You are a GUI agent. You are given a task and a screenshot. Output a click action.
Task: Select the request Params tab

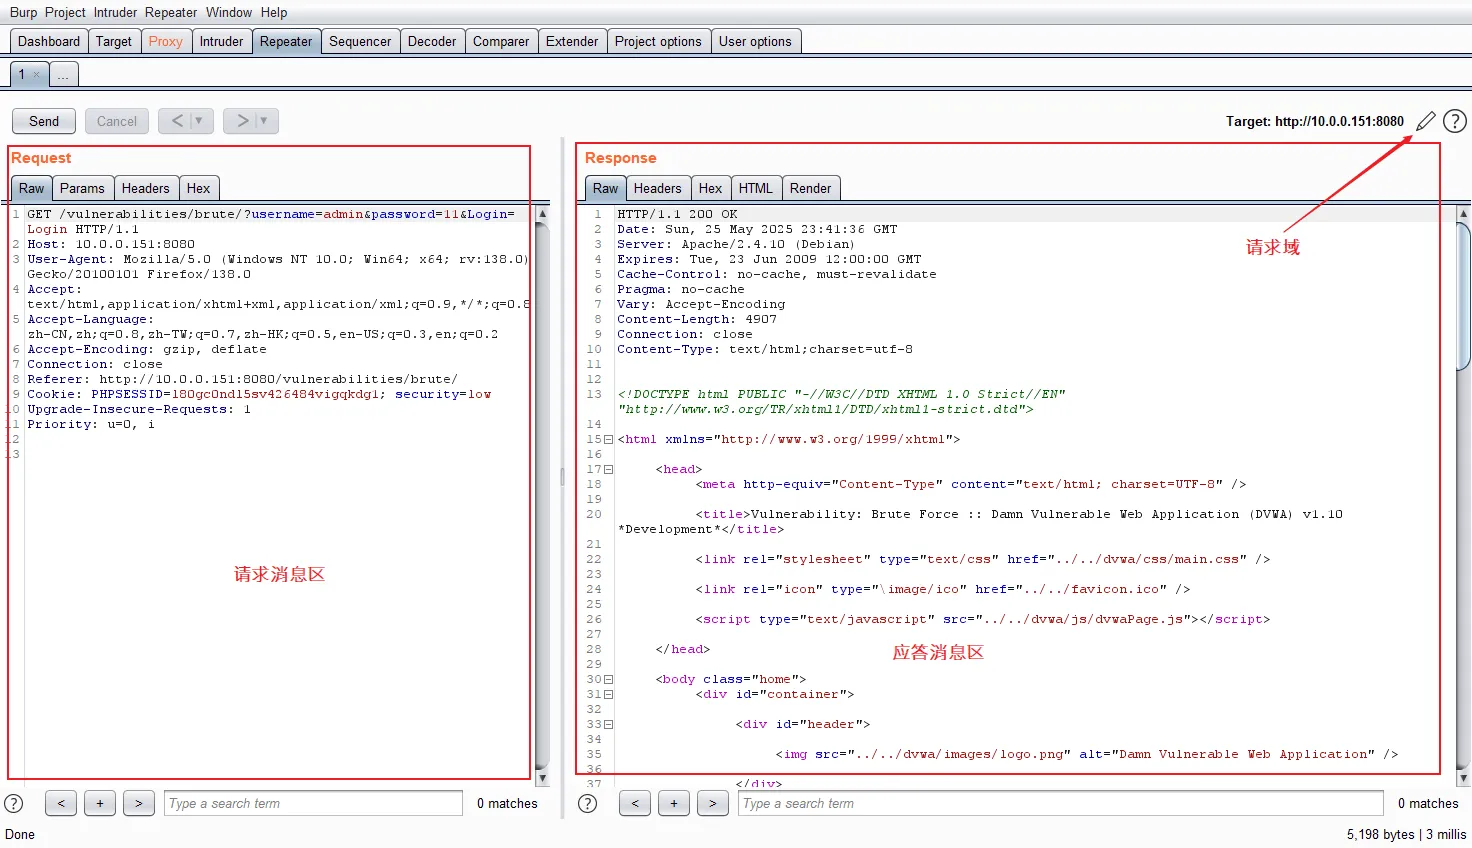[x=82, y=188]
